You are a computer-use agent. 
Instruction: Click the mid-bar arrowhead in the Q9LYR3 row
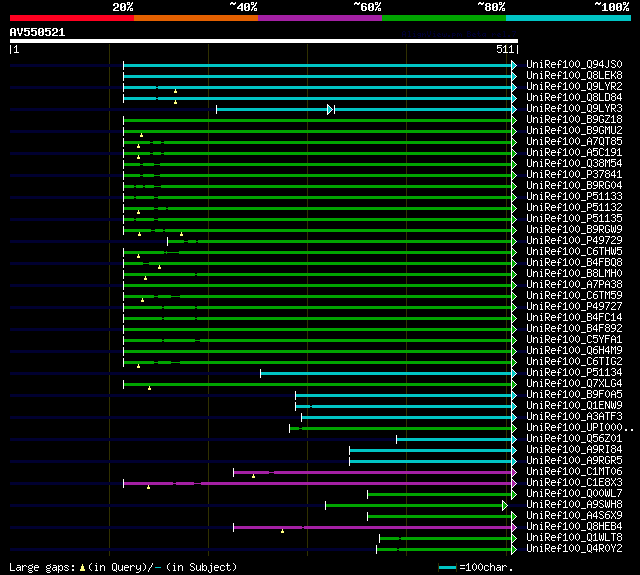point(330,109)
